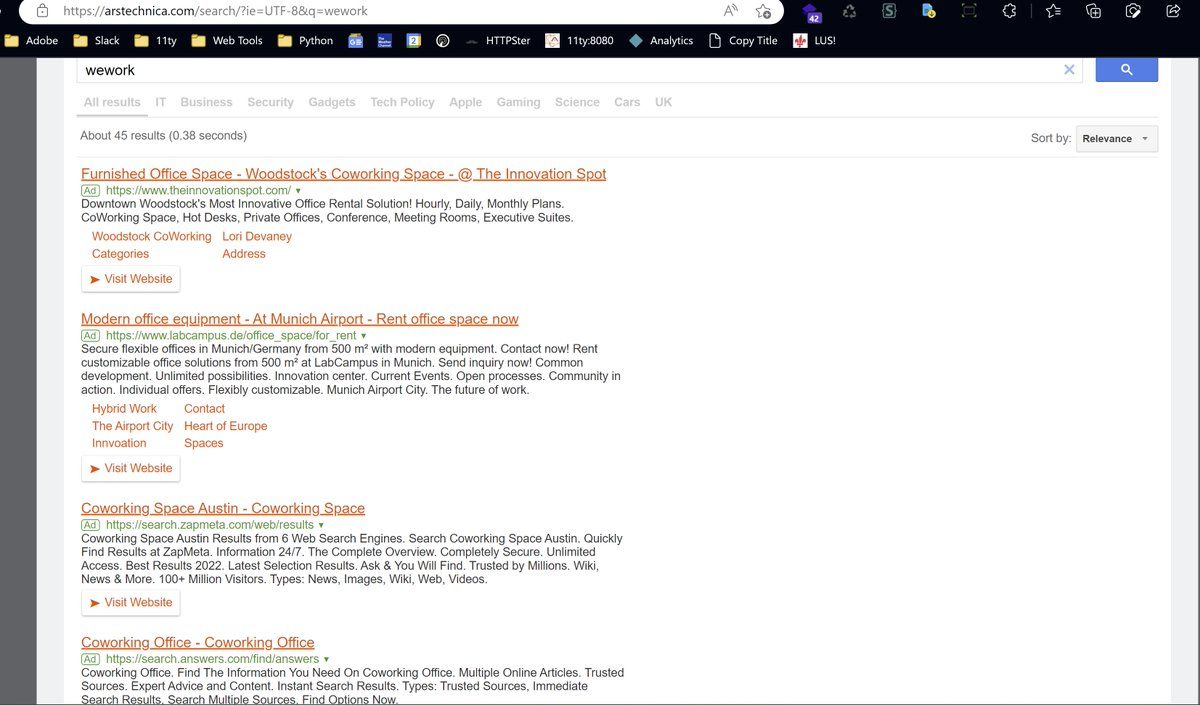
Task: Open the Read Aloud icon in address bar
Action: pos(731,11)
